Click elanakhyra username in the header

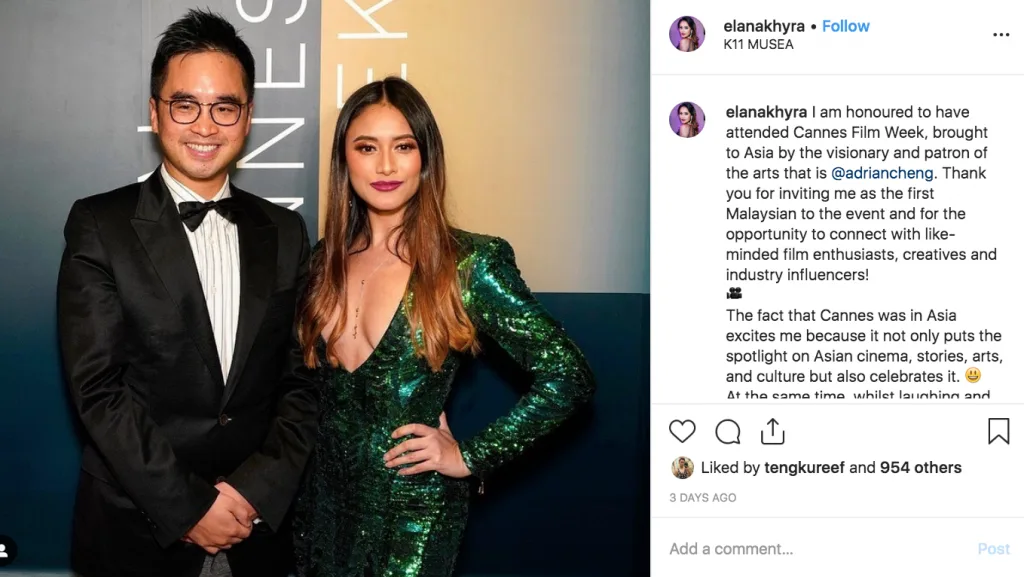[x=765, y=26]
